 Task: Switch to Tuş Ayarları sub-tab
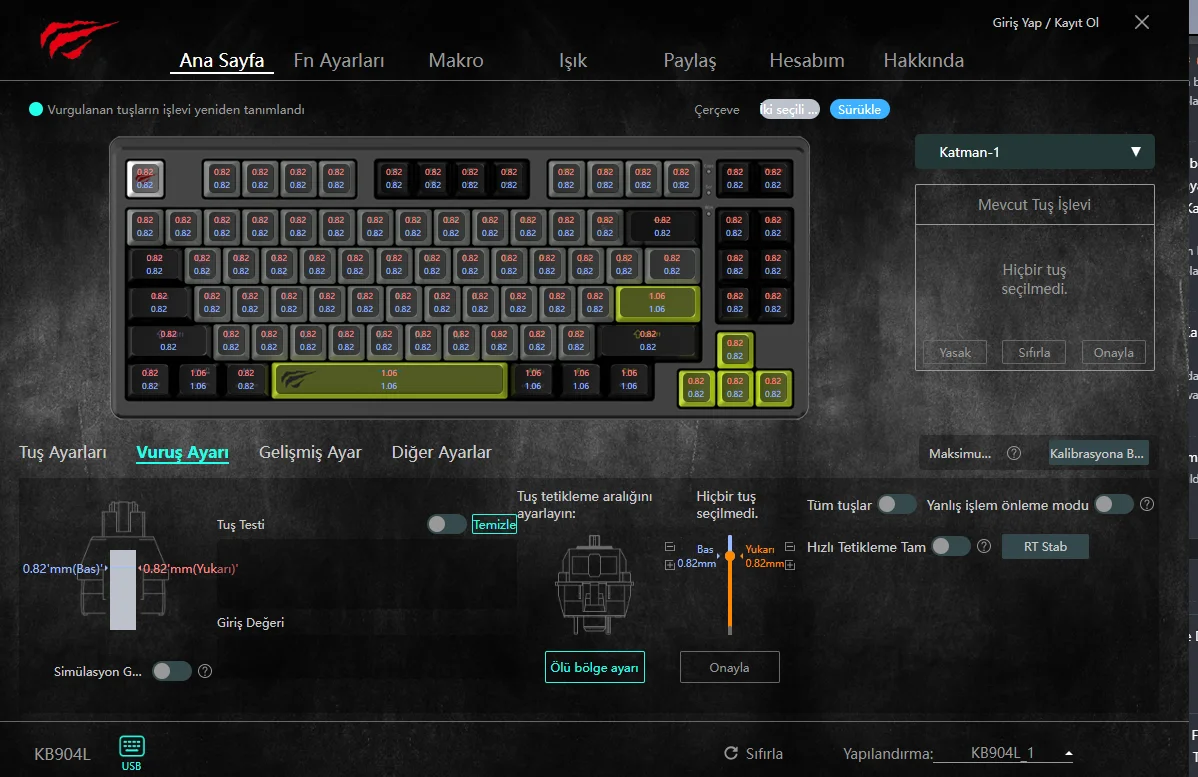pyautogui.click(x=63, y=452)
